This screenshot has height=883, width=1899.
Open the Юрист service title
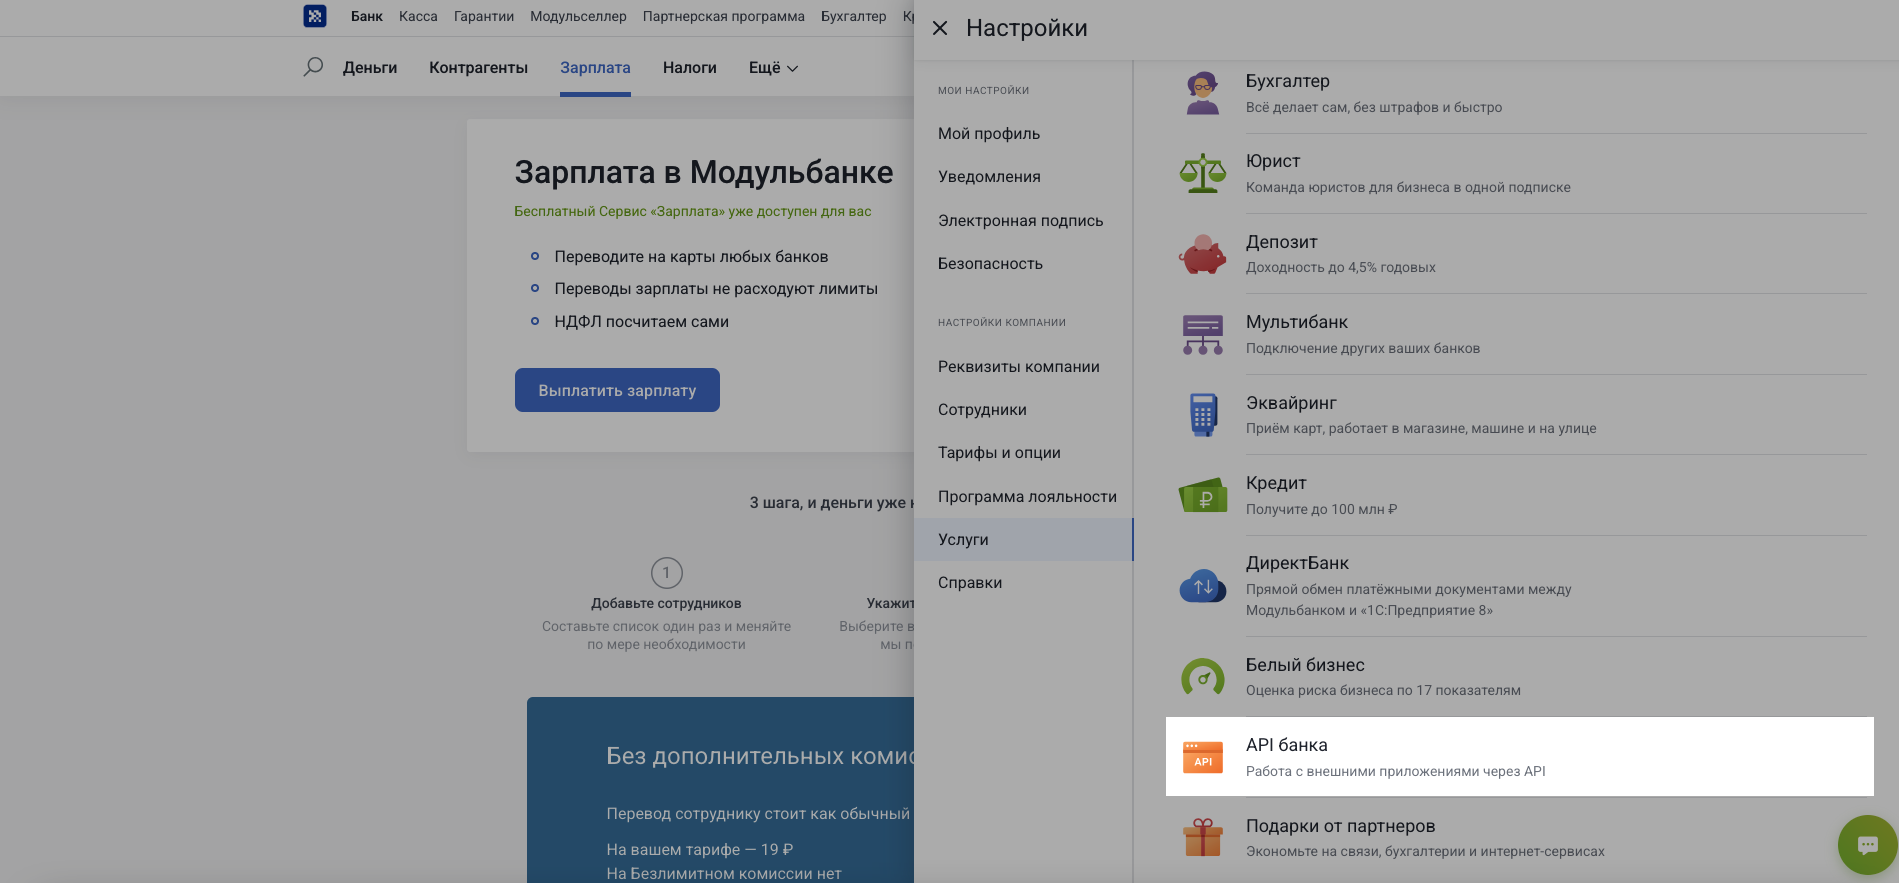click(1273, 161)
